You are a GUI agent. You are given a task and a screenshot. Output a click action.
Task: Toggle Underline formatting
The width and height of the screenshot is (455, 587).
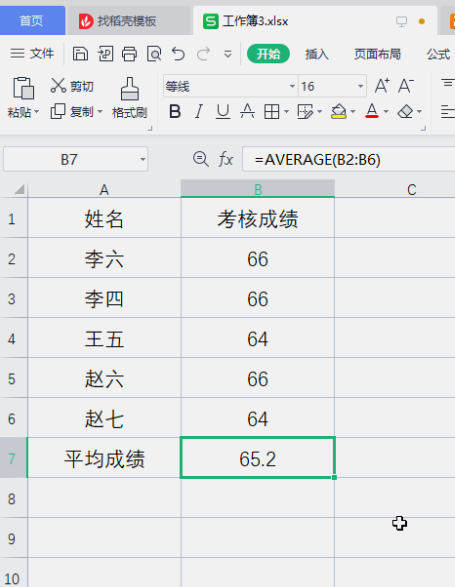(223, 112)
